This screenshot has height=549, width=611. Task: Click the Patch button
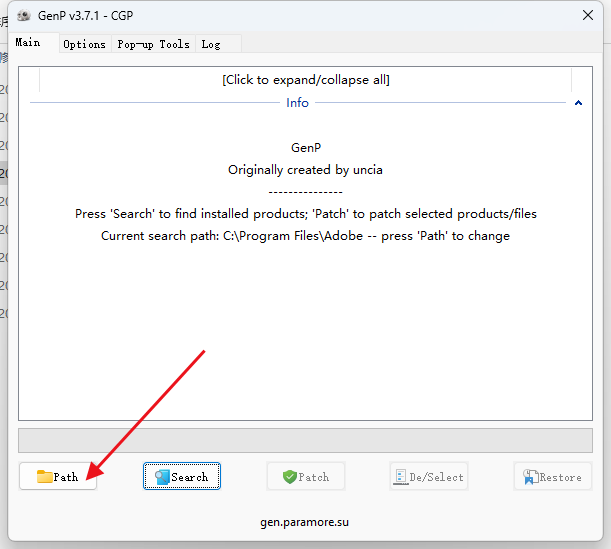pyautogui.click(x=306, y=476)
